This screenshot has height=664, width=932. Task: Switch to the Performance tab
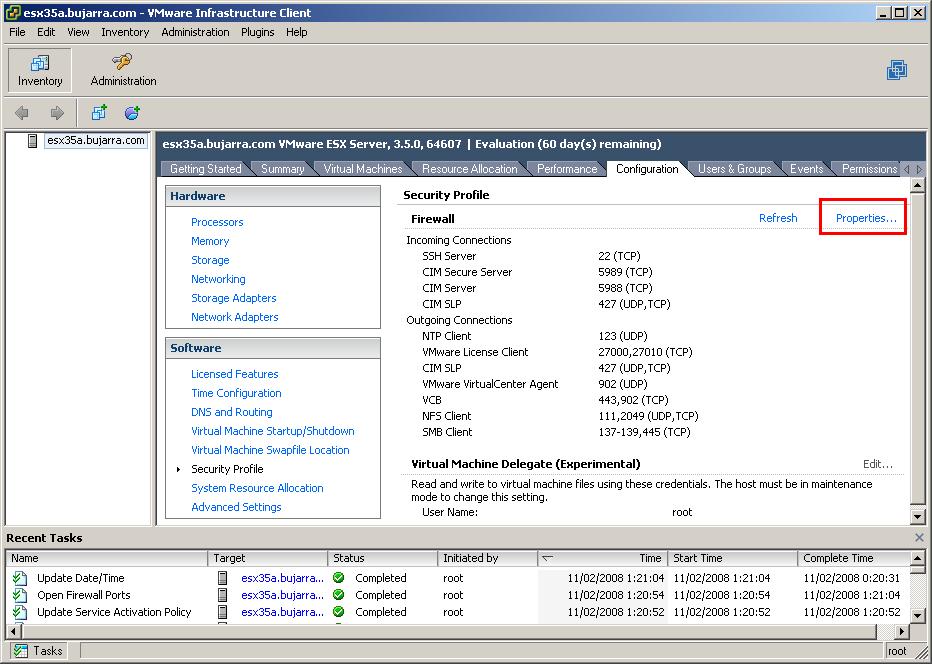coord(567,169)
